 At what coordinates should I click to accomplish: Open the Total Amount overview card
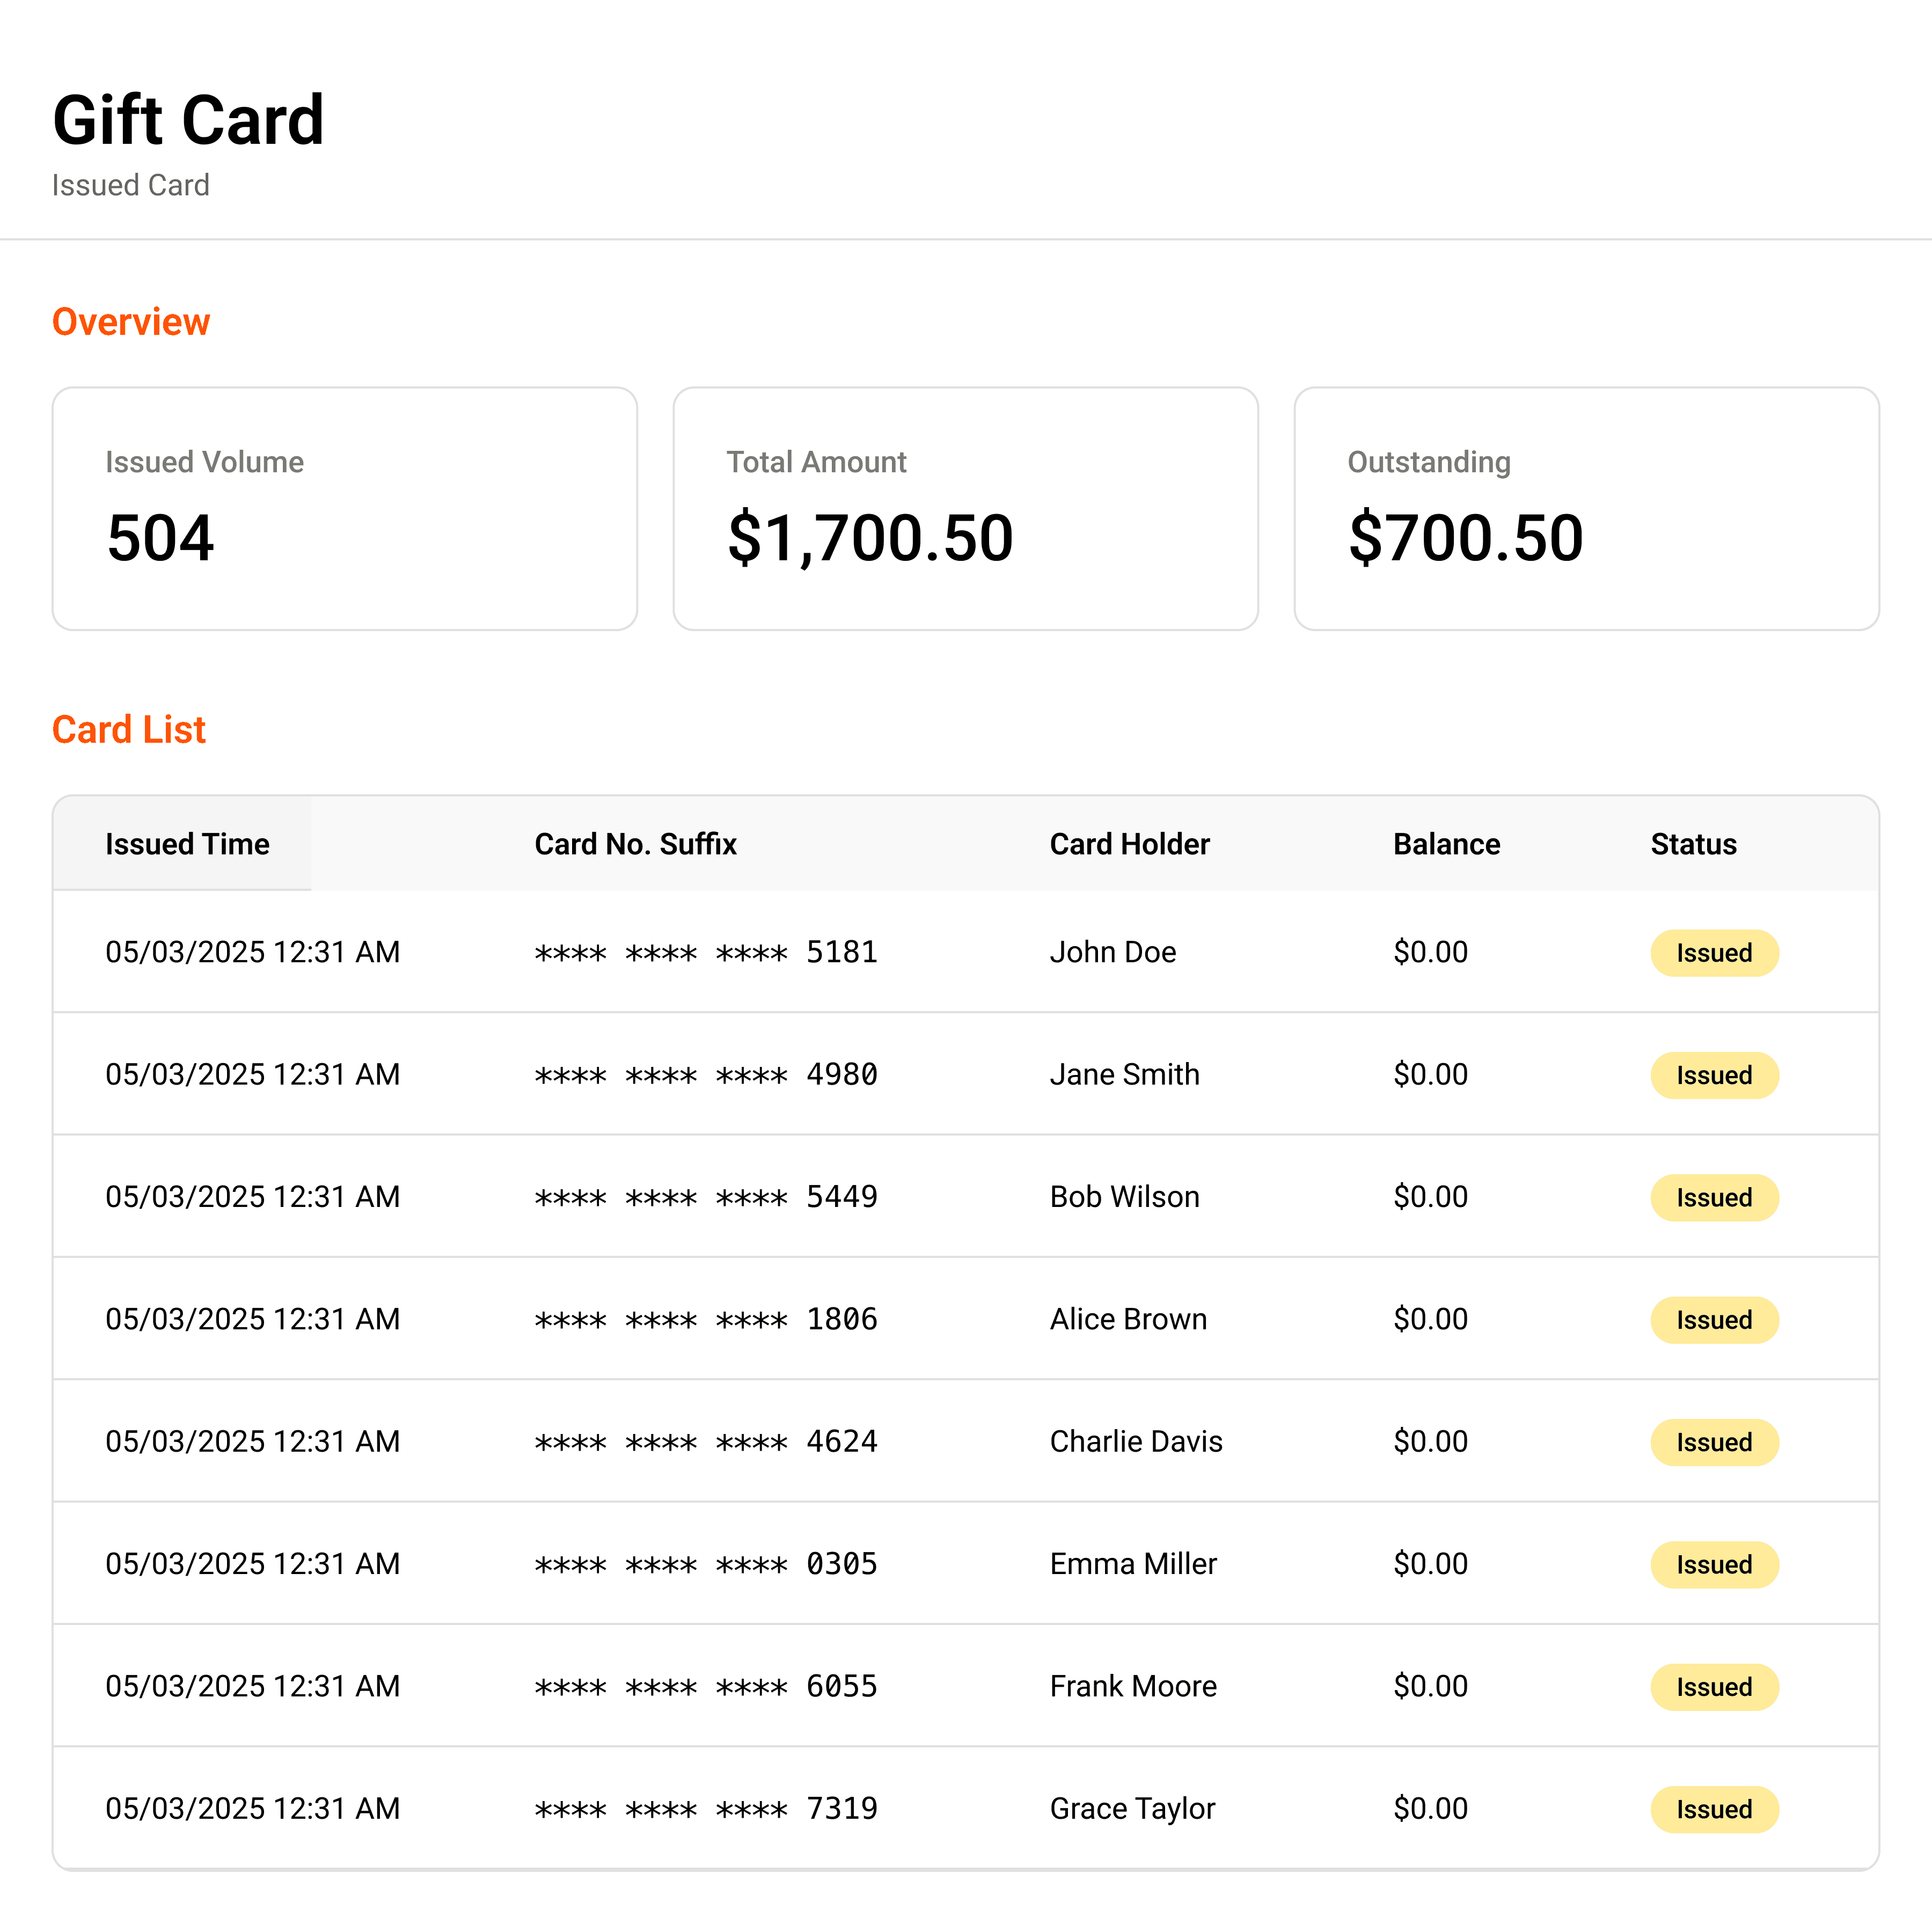[x=965, y=509]
